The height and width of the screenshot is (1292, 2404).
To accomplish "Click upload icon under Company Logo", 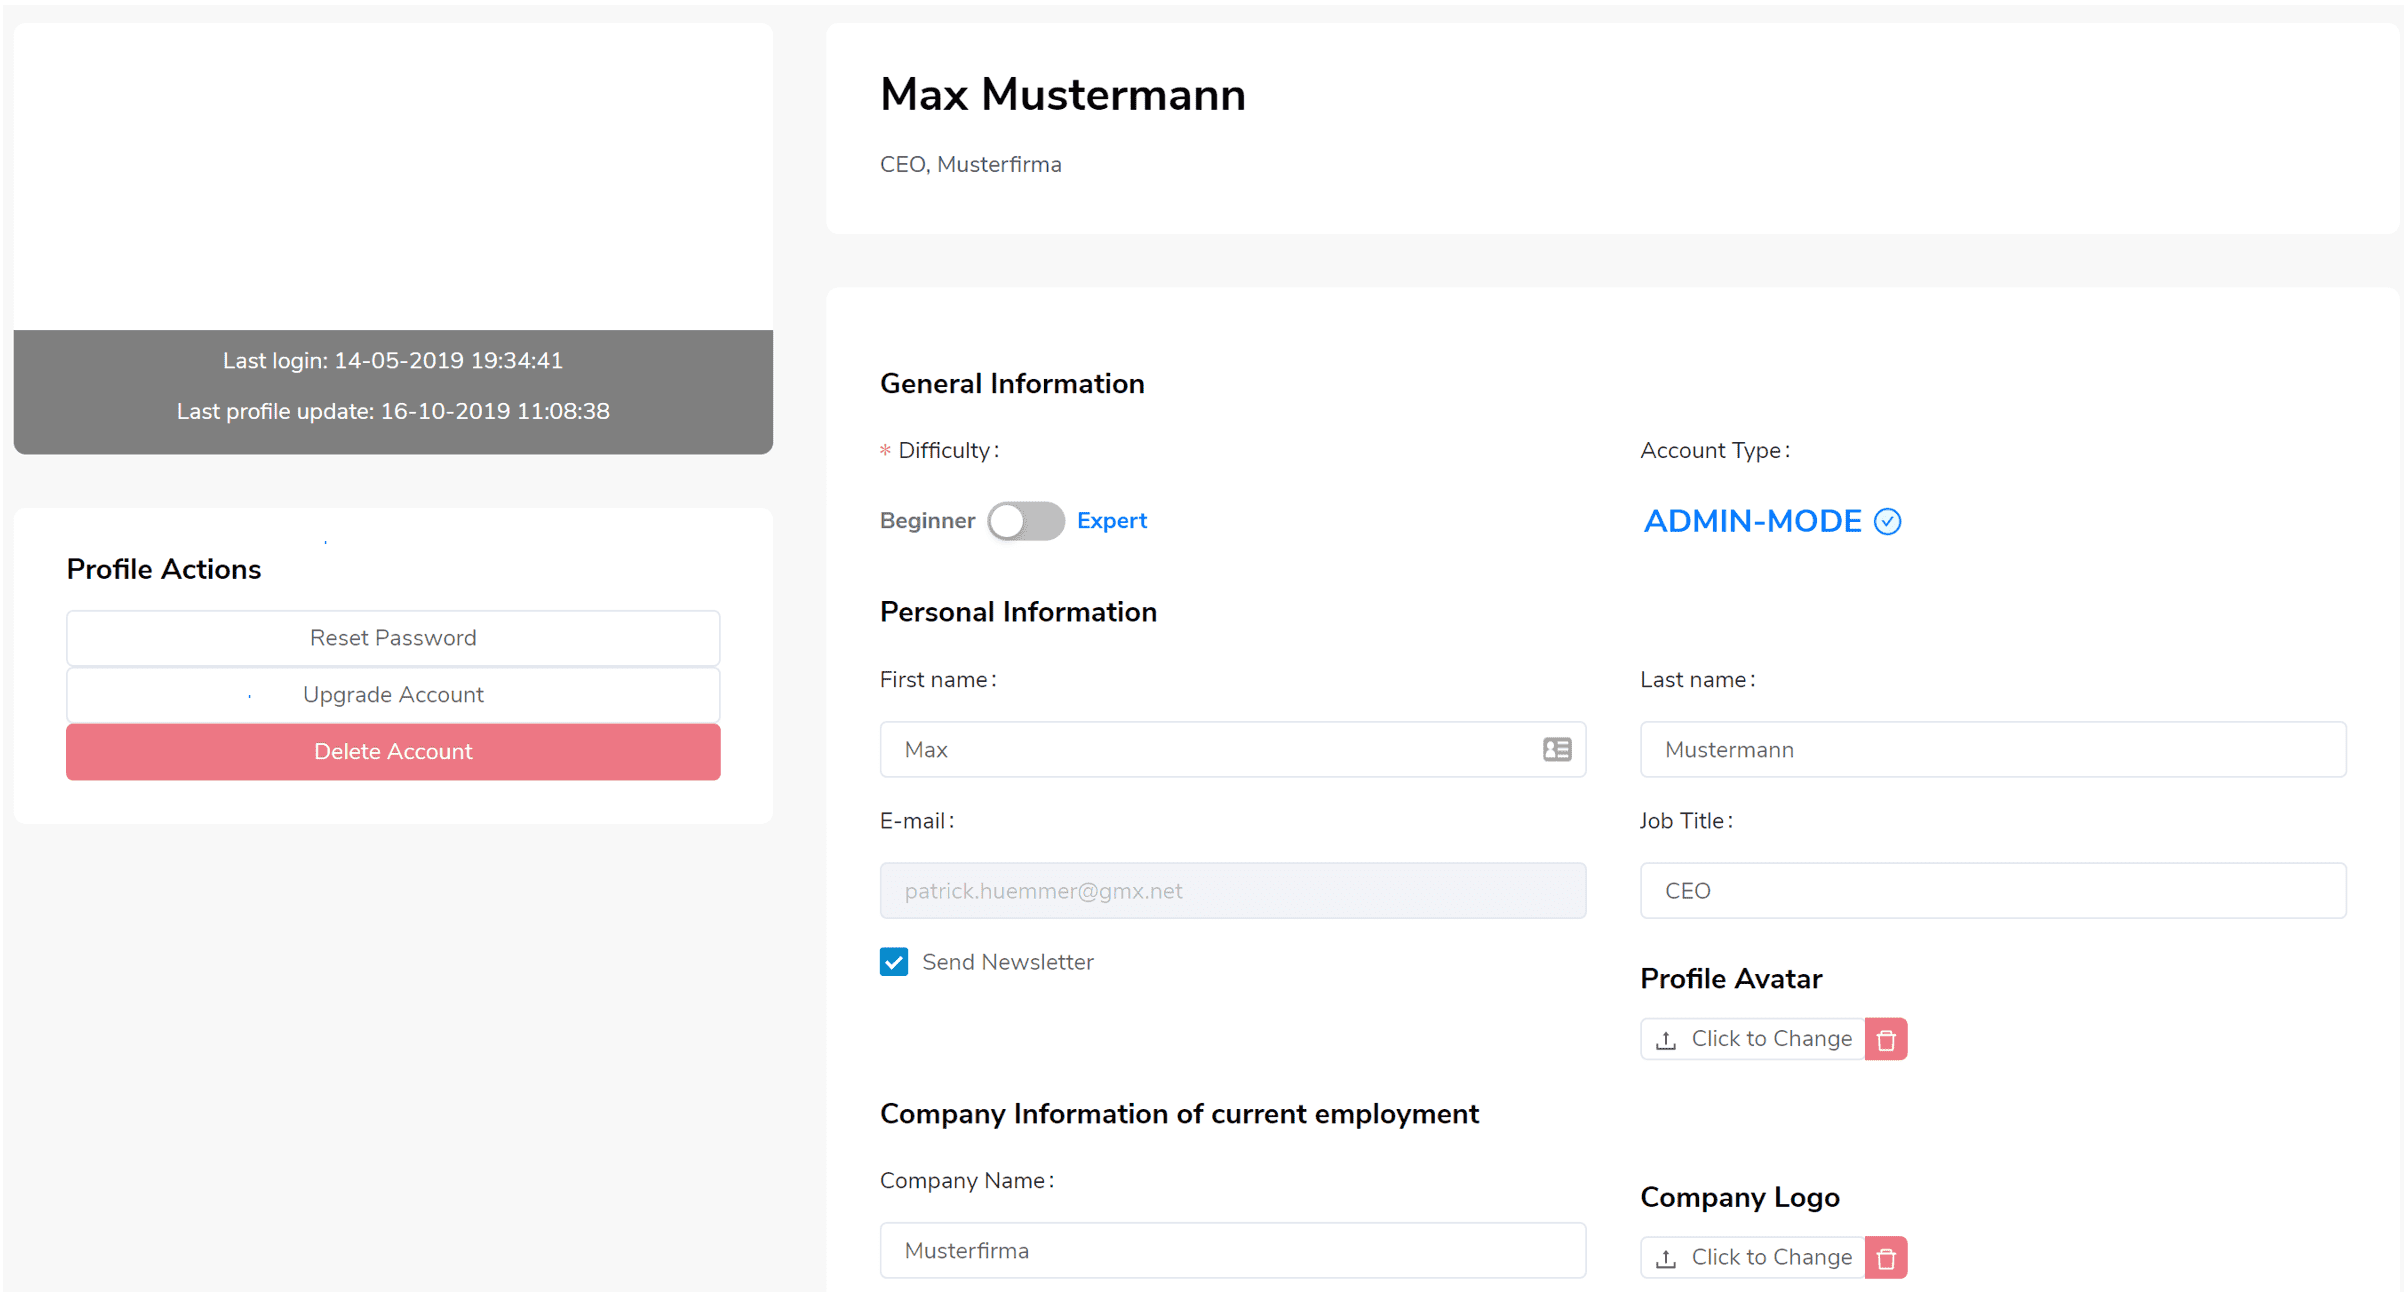I will 1665,1258.
